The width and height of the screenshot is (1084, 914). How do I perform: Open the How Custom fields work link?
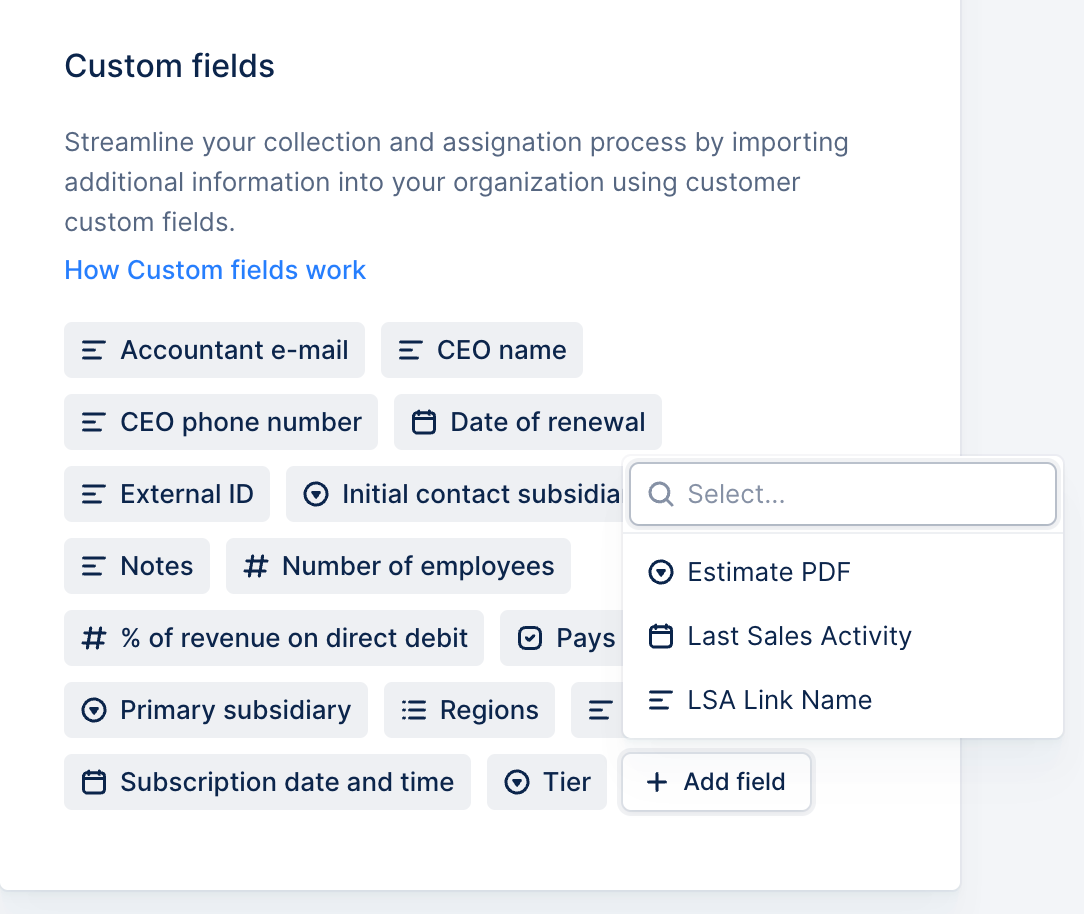(215, 270)
